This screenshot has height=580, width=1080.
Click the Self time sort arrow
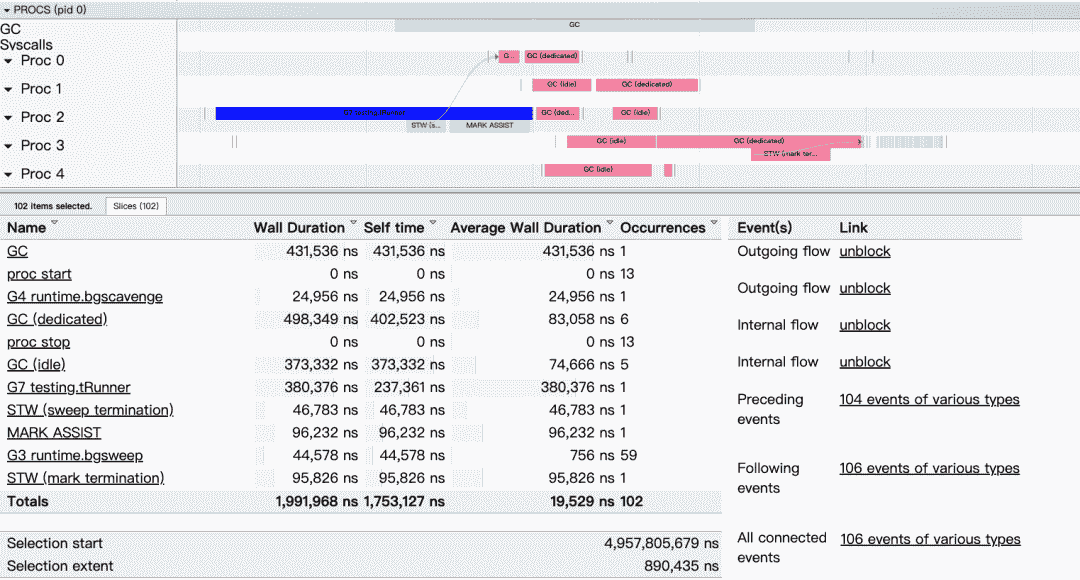coord(433,225)
